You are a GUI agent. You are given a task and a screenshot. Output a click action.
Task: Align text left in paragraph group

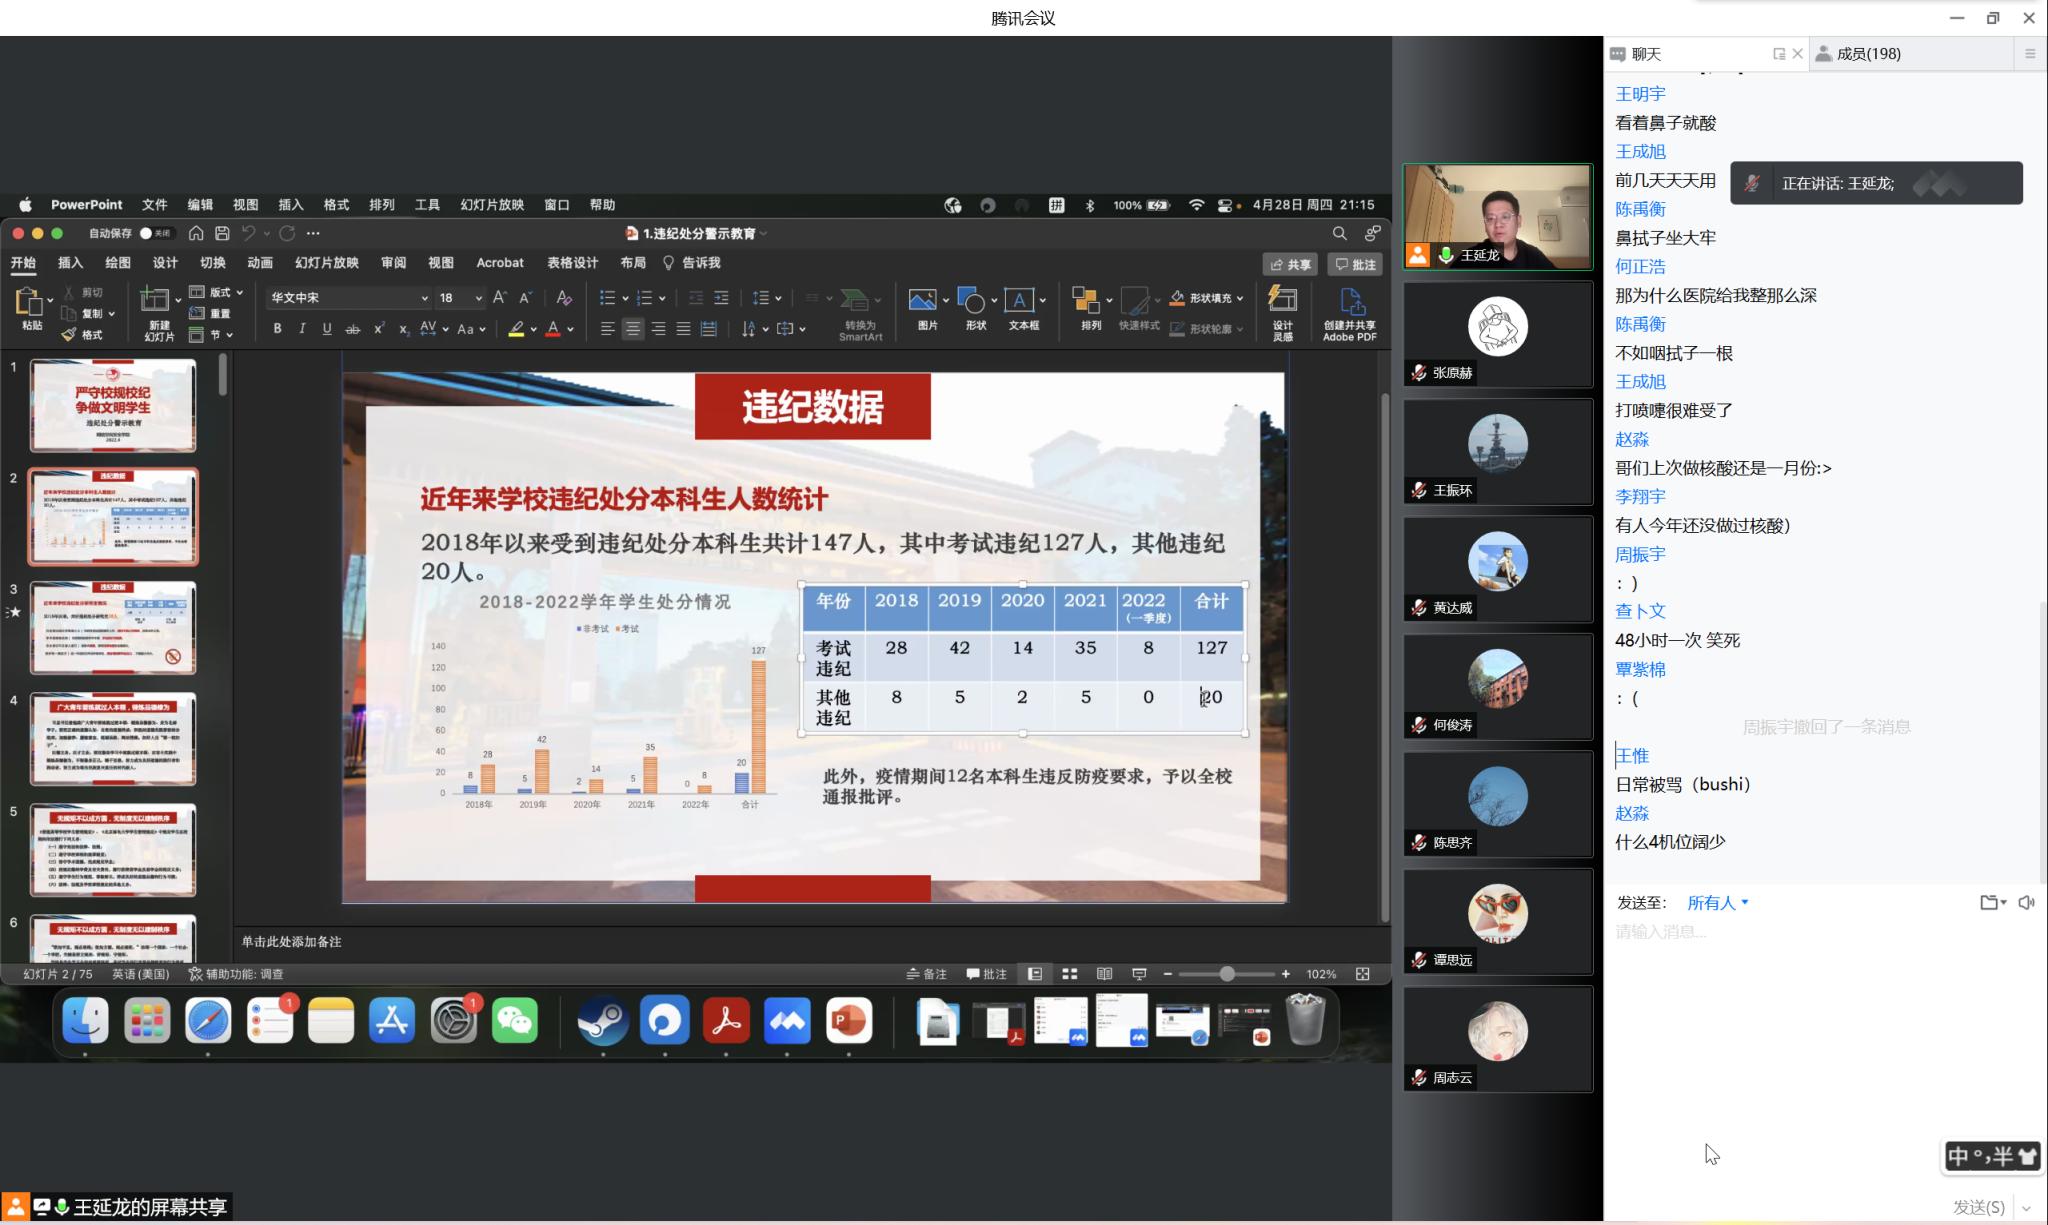tap(607, 328)
